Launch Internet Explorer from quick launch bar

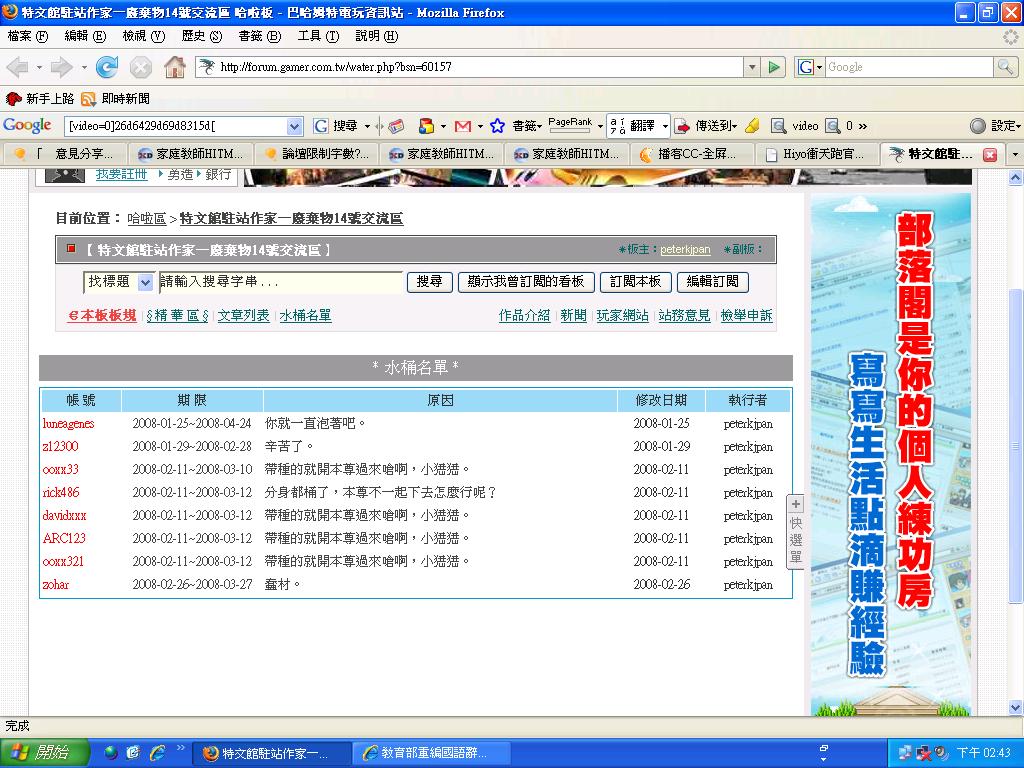coord(157,753)
